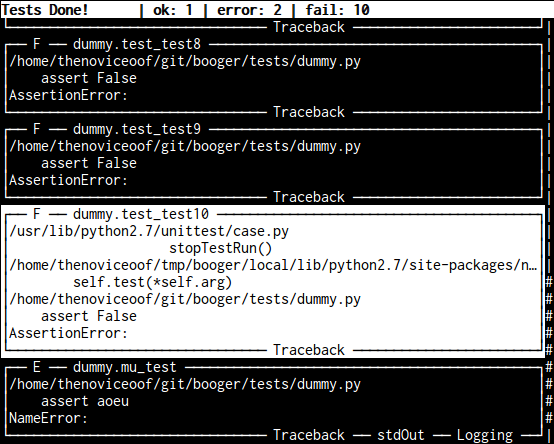The height and width of the screenshot is (444, 554).
Task: Select the dummy.test_test9 panel header
Action: point(137,129)
